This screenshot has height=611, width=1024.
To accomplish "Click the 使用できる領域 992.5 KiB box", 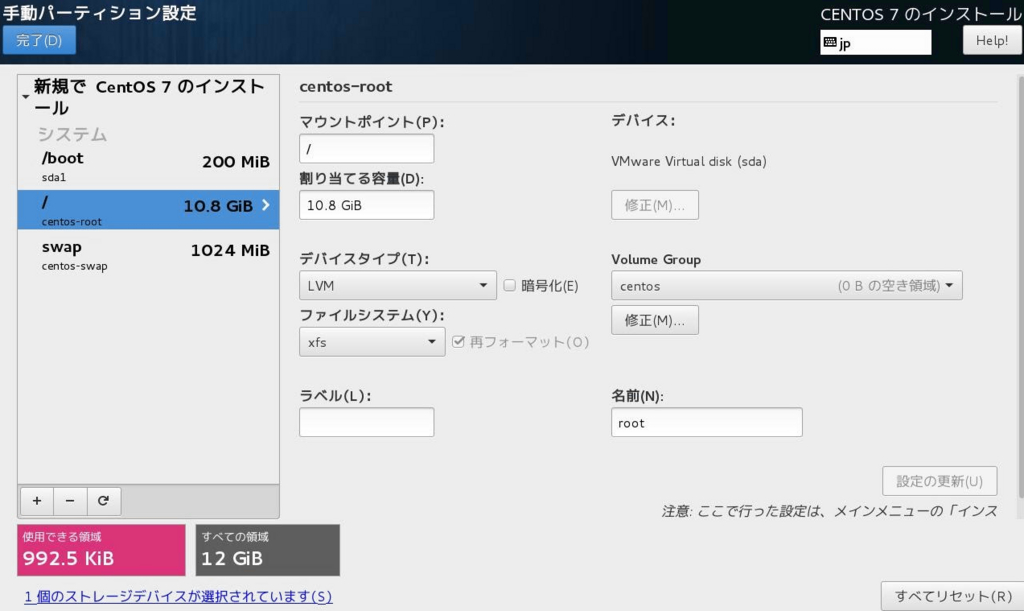I will 101,550.
